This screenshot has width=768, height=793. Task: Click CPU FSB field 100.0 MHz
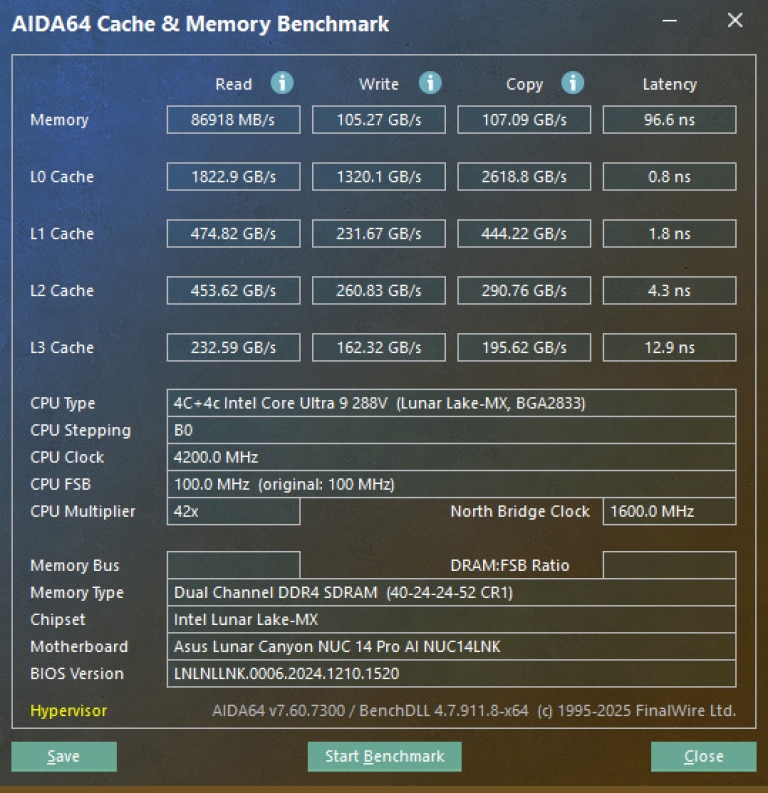tap(451, 484)
